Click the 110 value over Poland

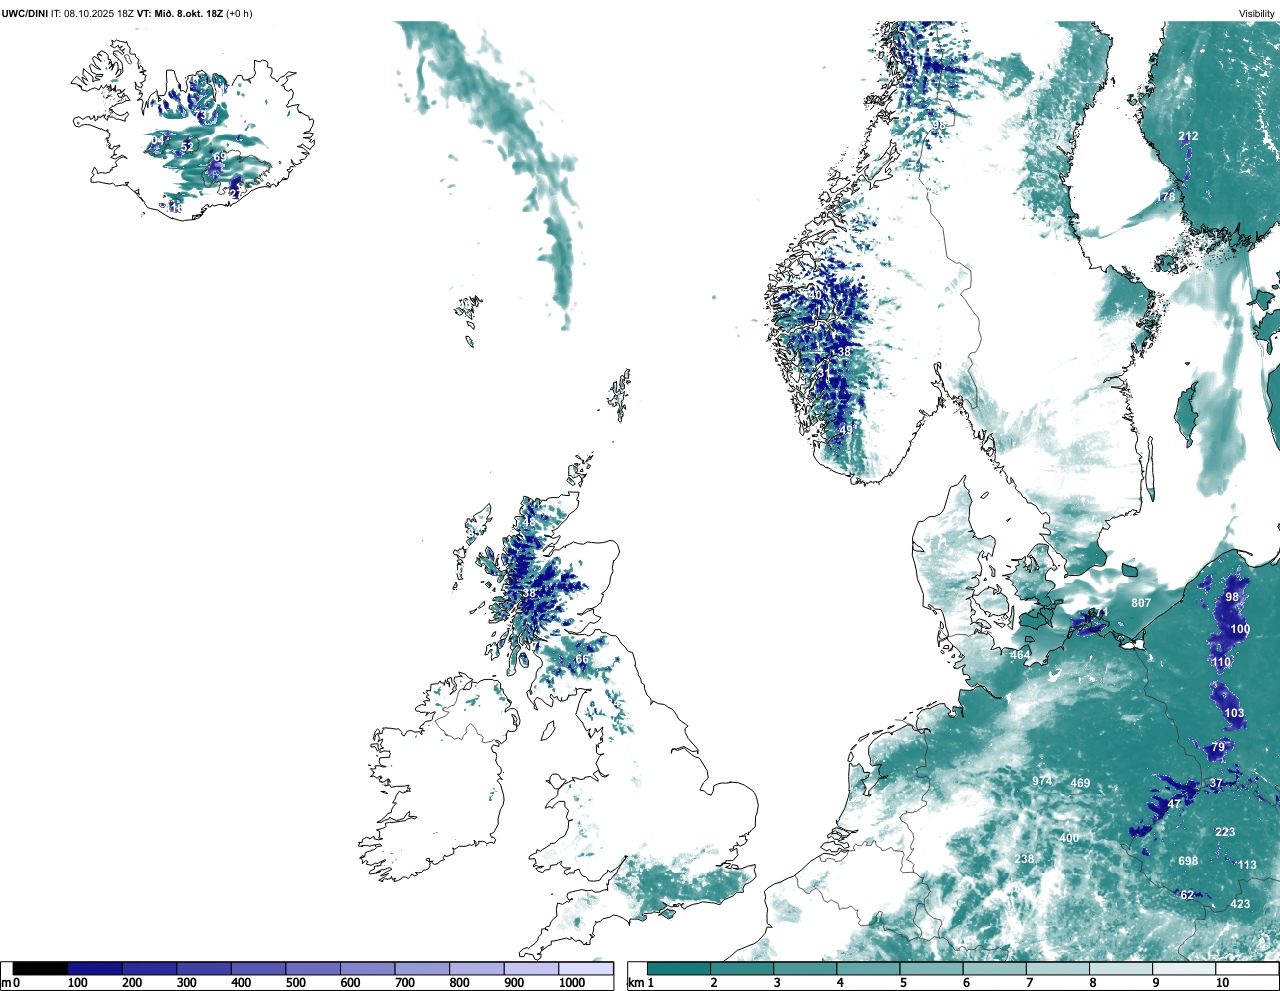coord(1221,663)
